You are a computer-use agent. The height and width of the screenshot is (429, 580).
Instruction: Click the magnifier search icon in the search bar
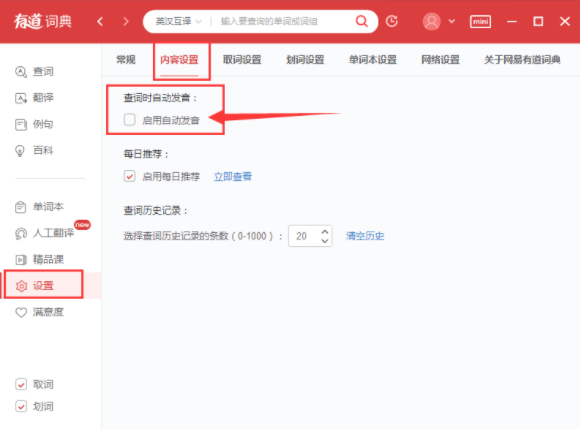coord(361,21)
